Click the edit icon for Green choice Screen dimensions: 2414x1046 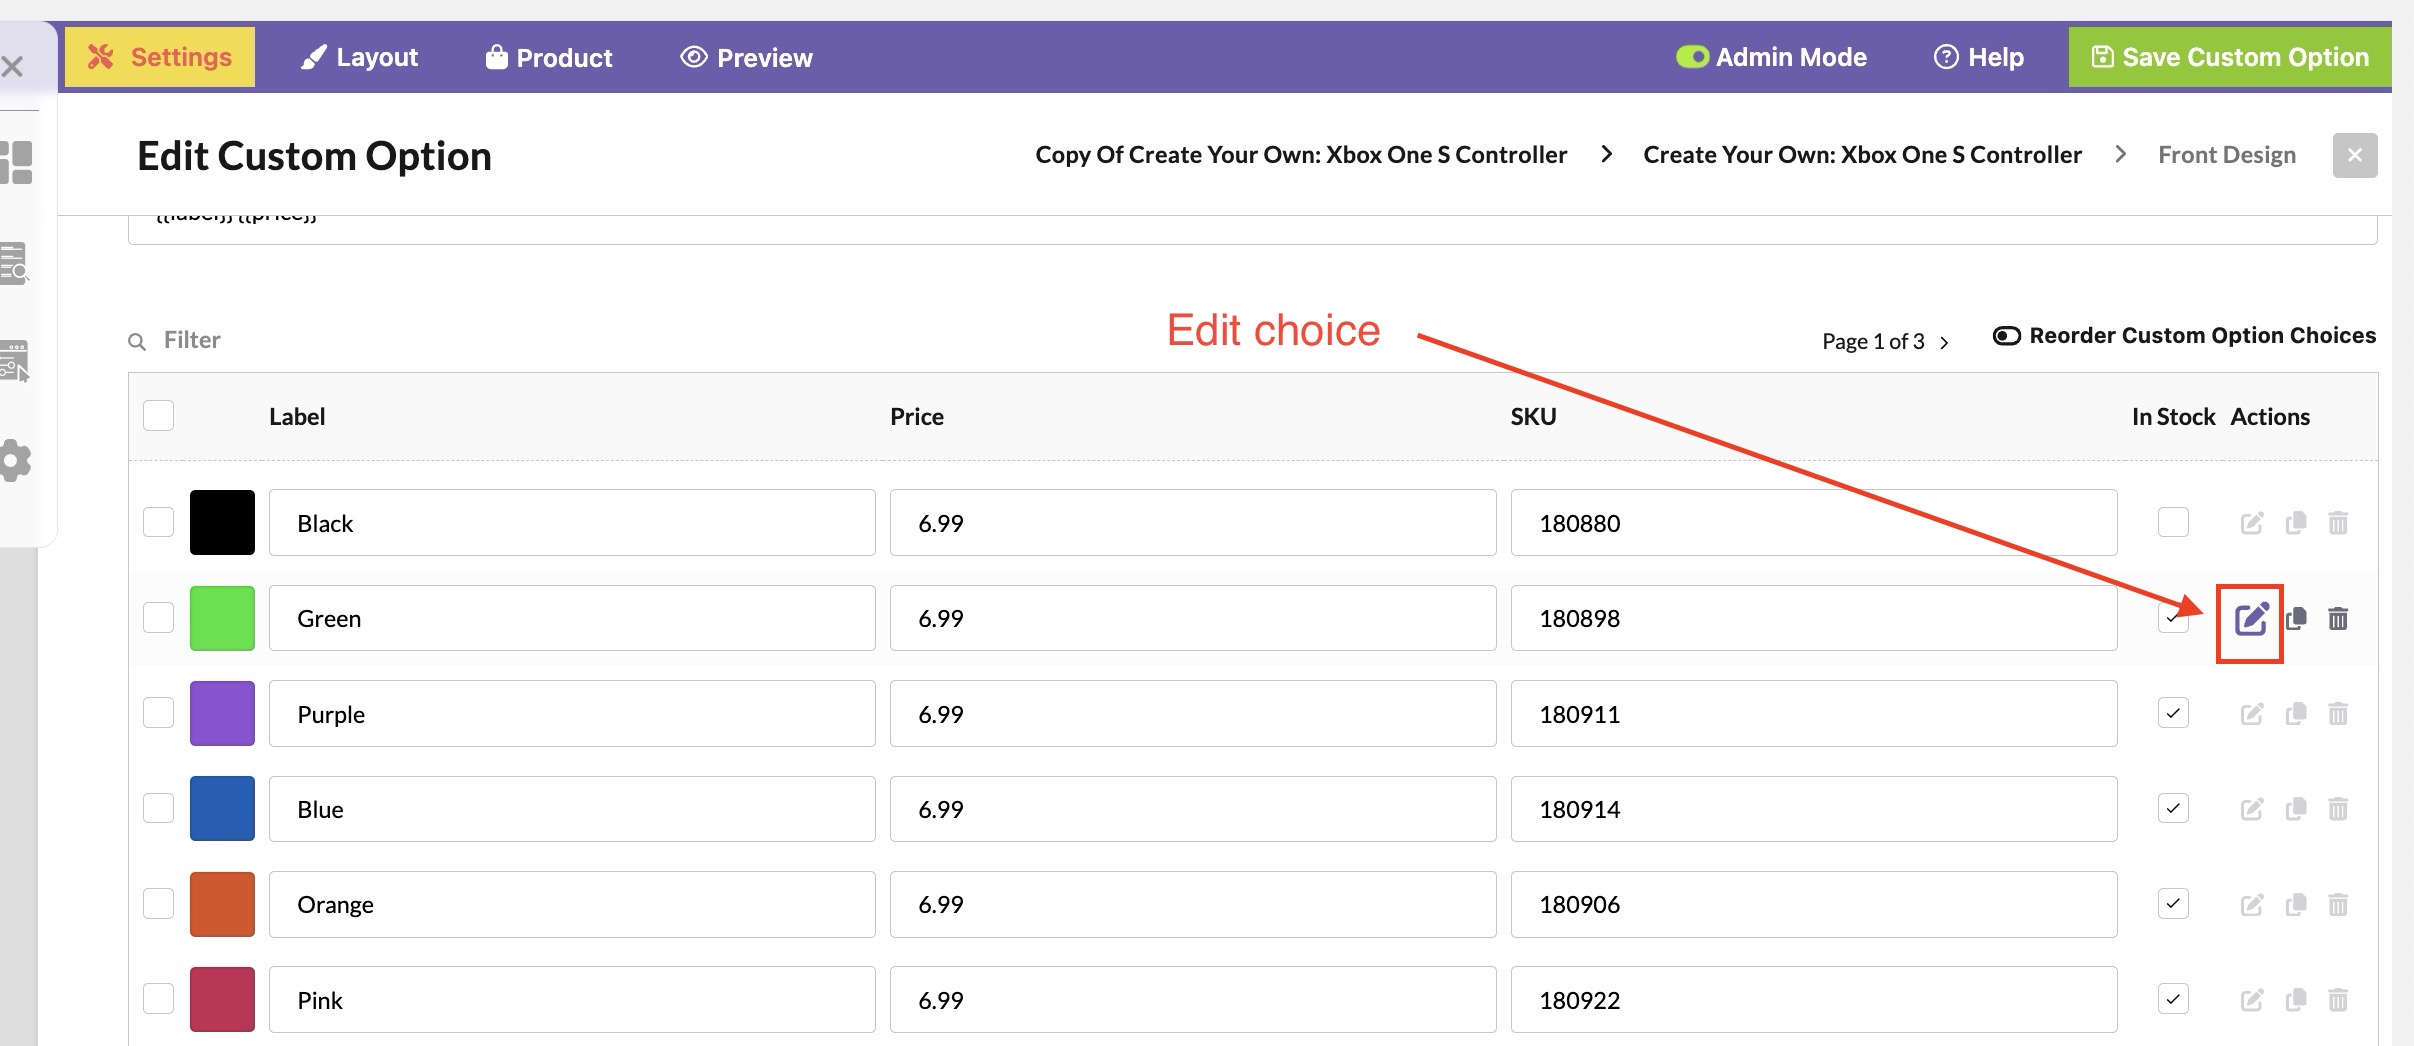coord(2251,620)
